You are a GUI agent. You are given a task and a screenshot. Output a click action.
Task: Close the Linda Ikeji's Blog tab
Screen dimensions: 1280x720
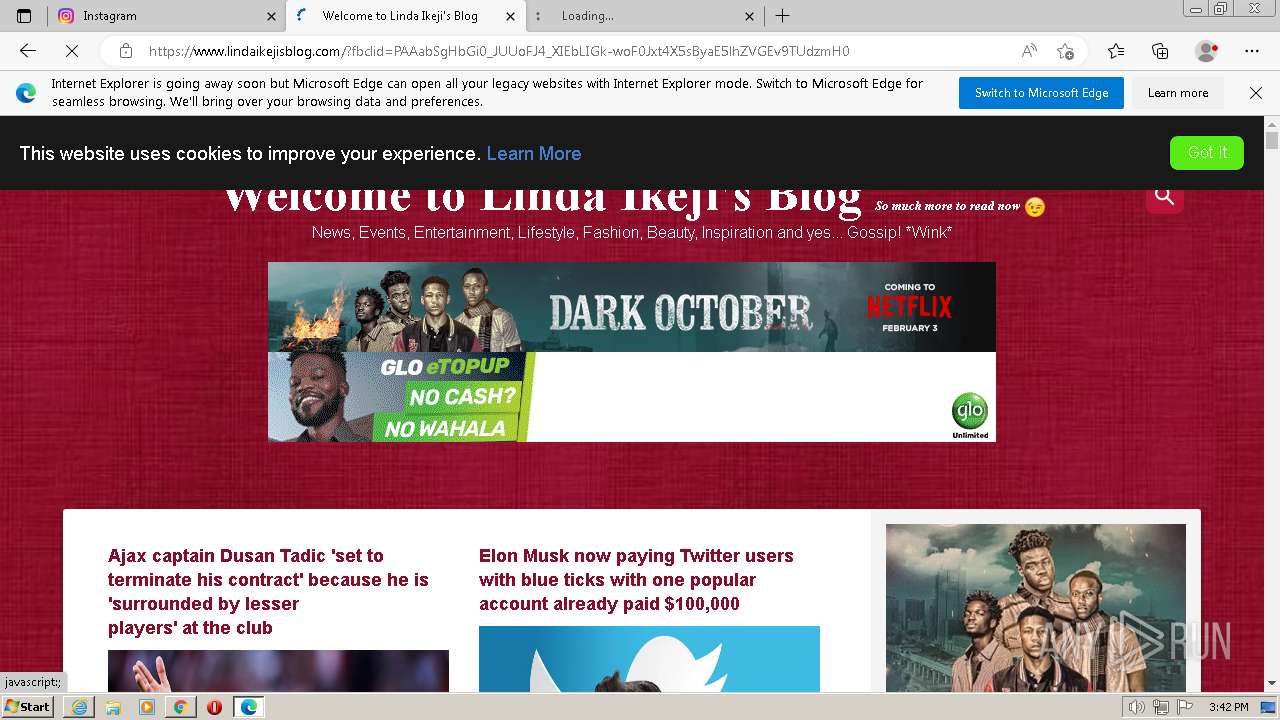[x=510, y=16]
